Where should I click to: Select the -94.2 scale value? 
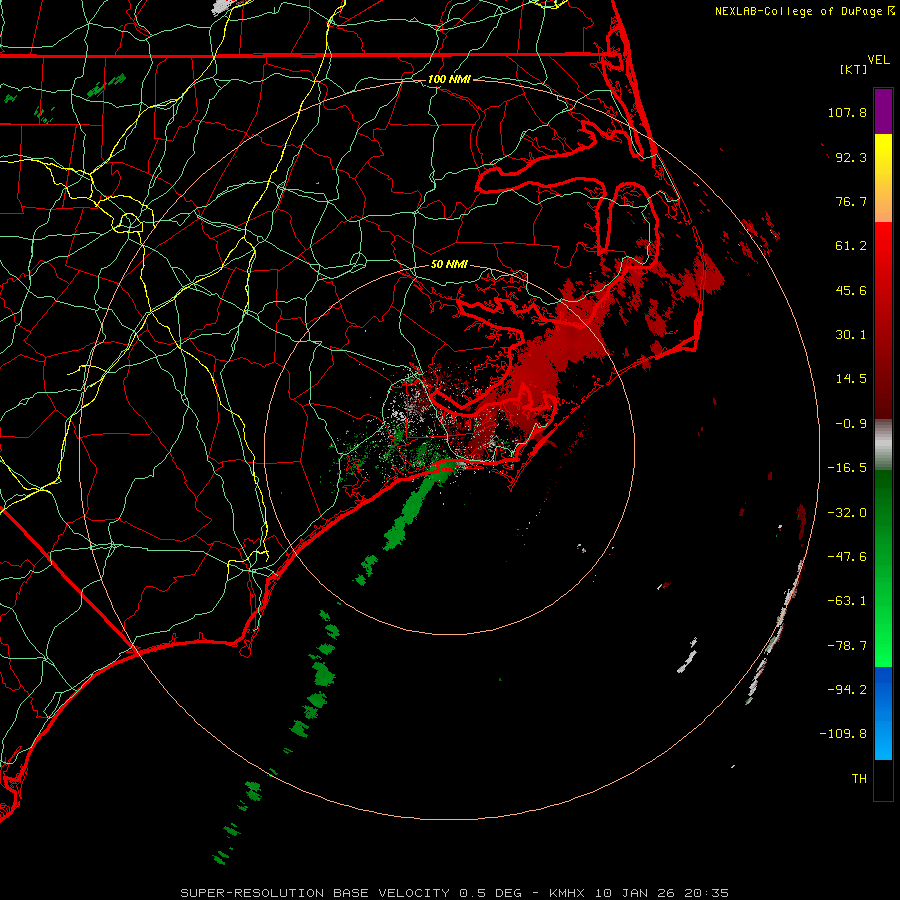point(847,689)
